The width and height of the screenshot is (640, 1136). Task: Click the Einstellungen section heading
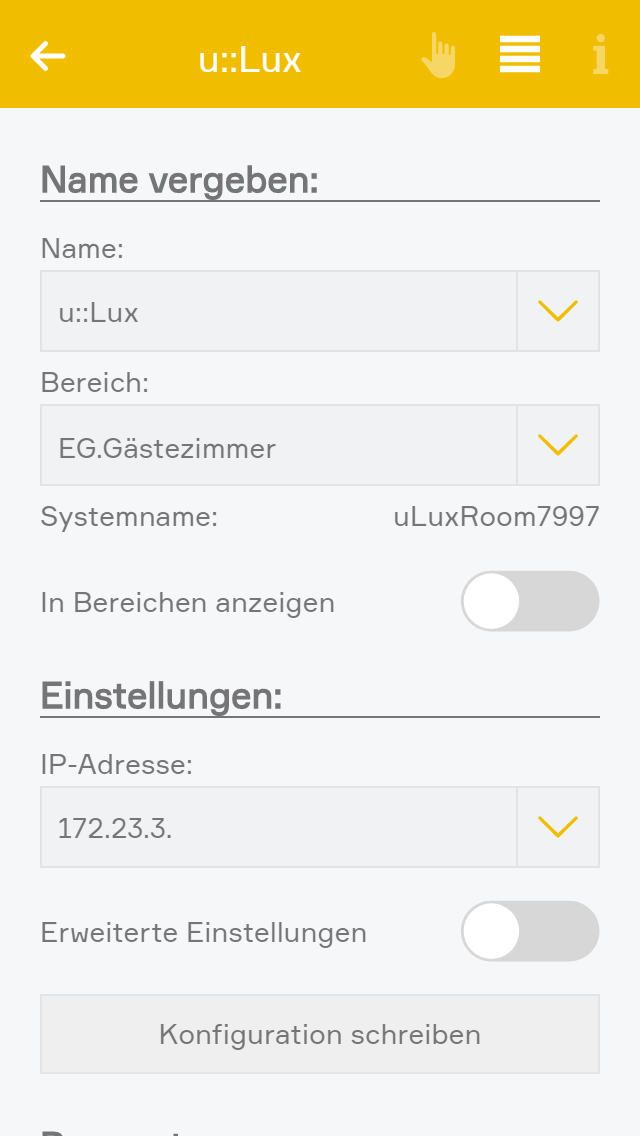[x=162, y=696]
